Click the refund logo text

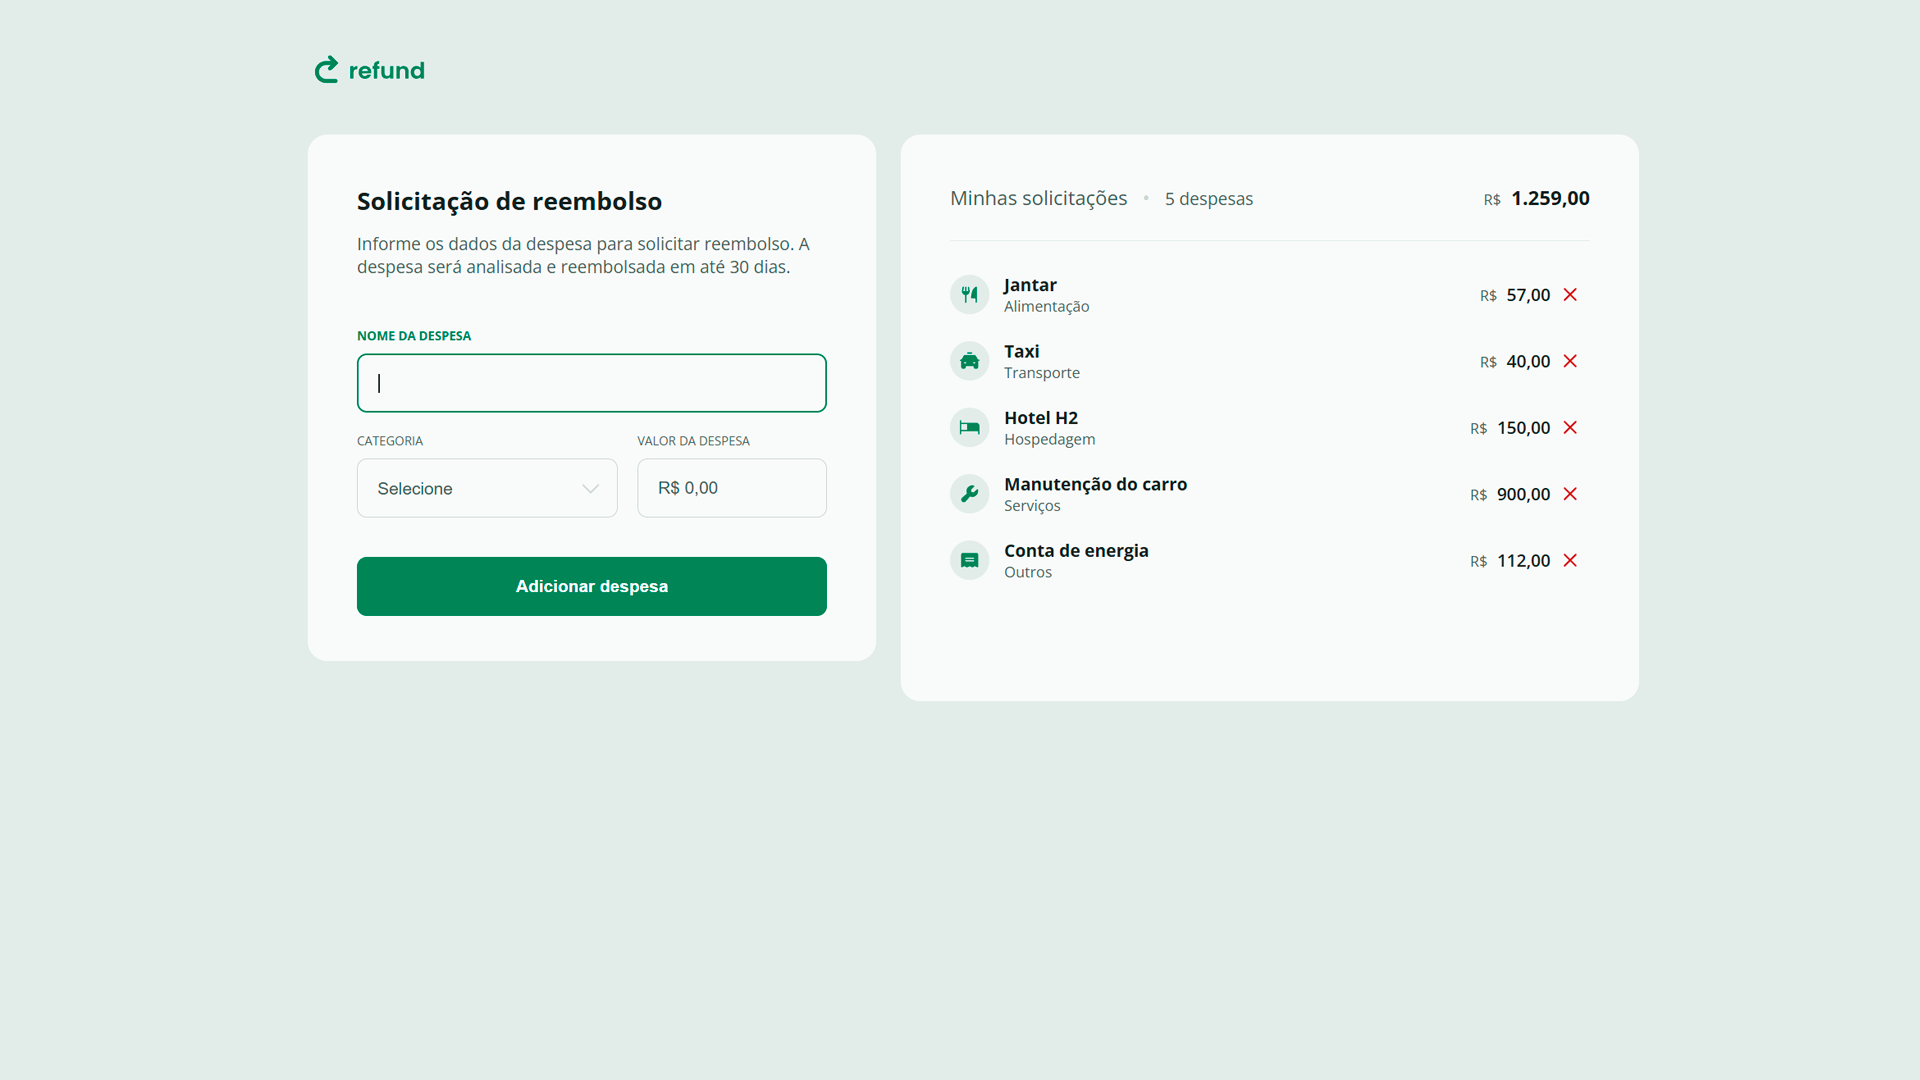(x=387, y=71)
